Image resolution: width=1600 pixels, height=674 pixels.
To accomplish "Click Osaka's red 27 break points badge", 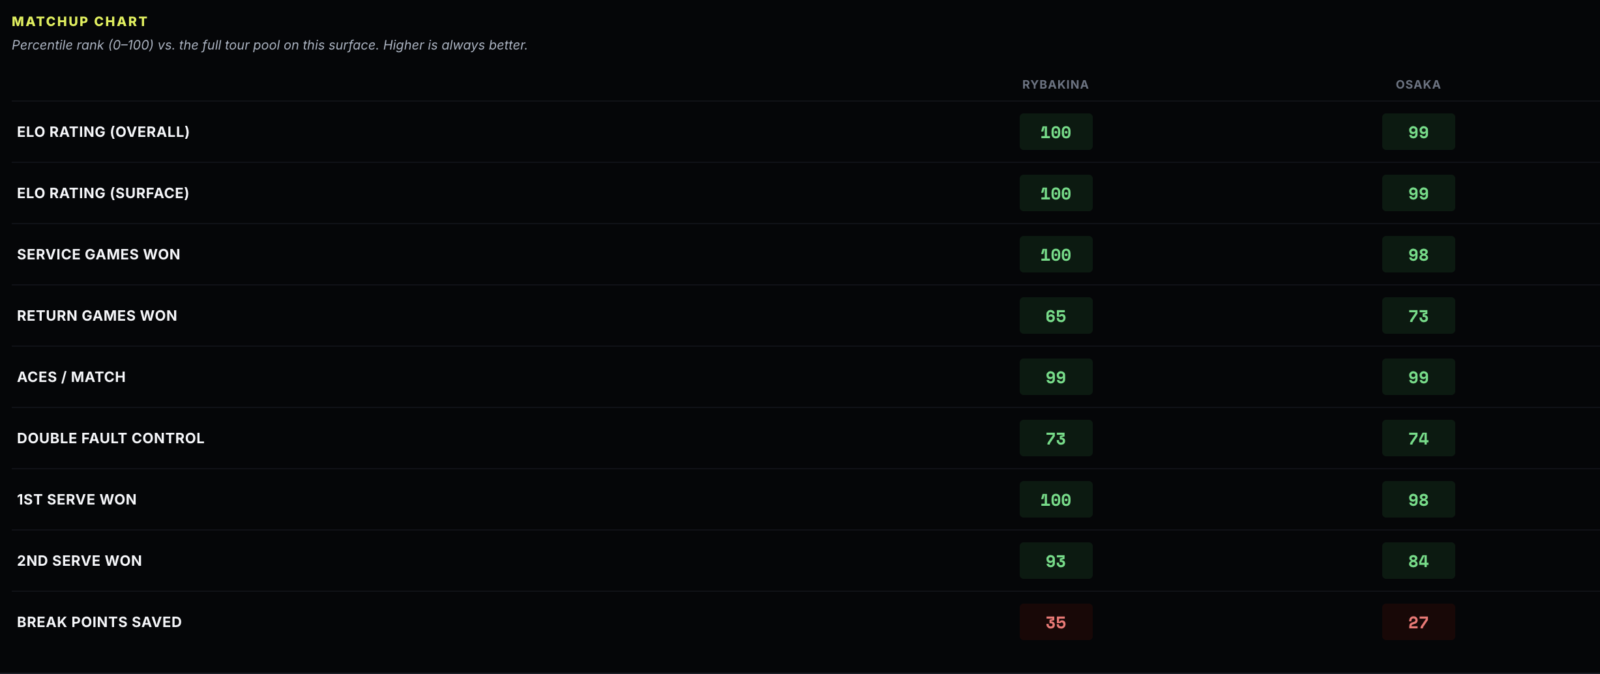I will [1418, 622].
